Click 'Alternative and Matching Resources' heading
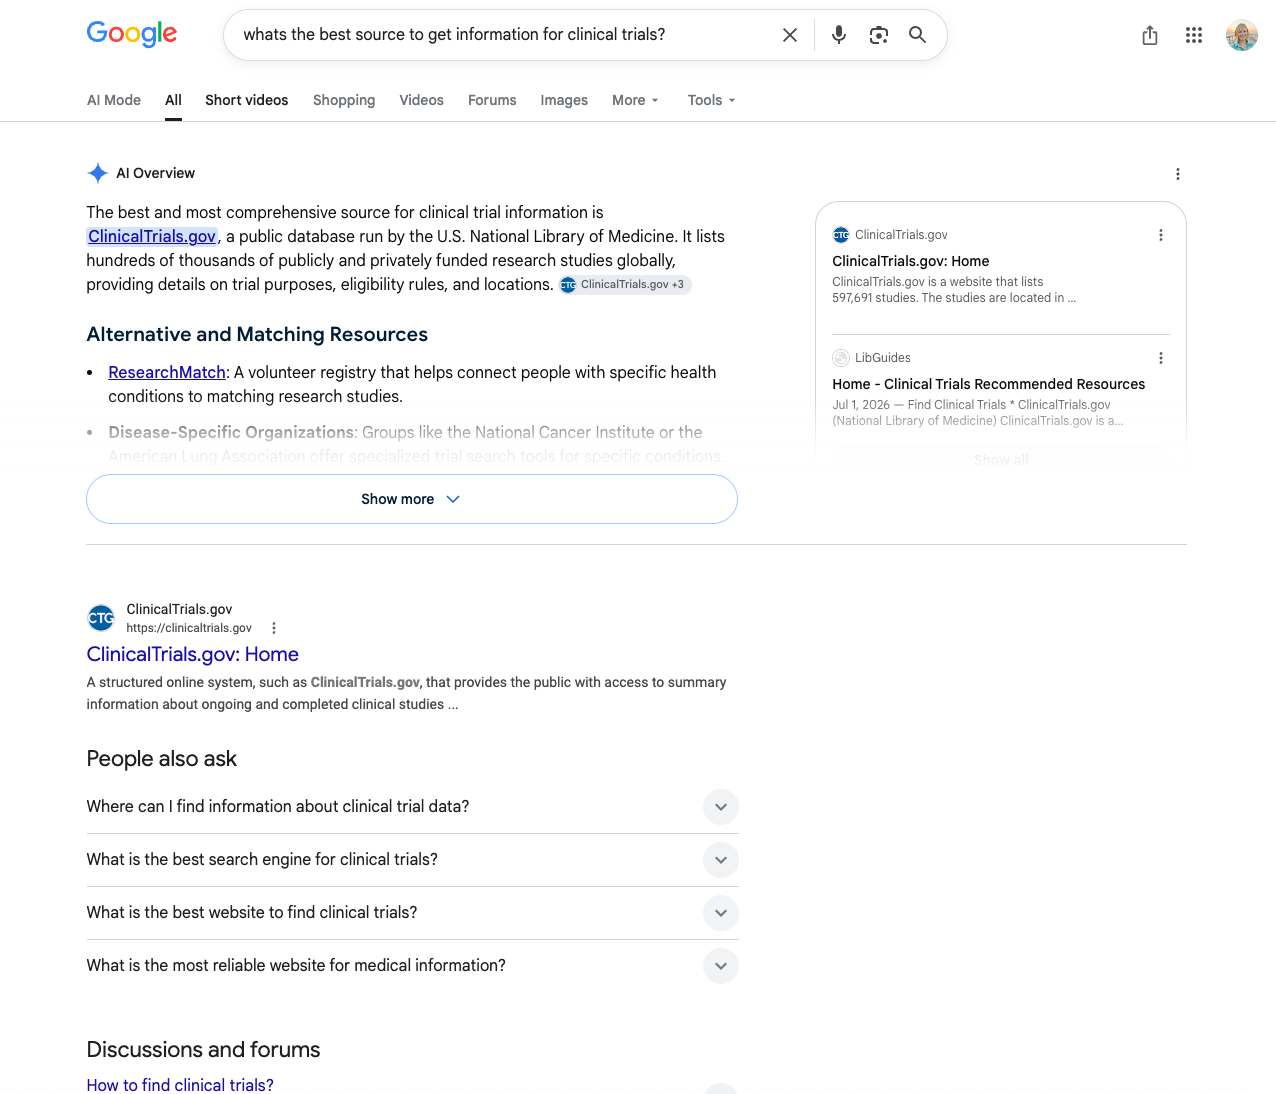1276x1094 pixels. 257,335
